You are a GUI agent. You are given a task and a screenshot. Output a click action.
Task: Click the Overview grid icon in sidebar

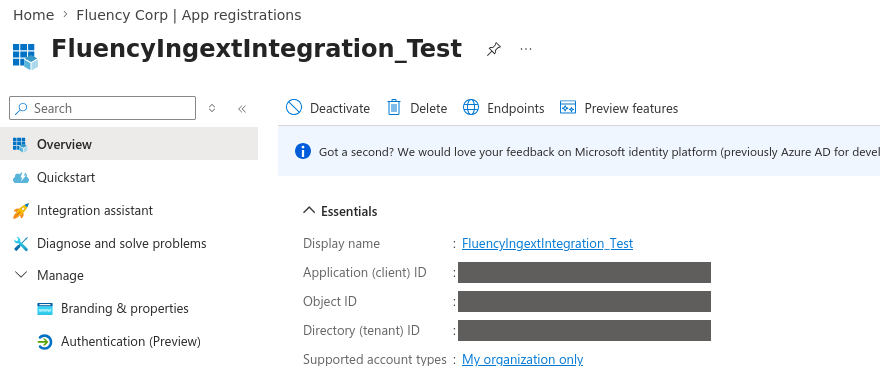pyautogui.click(x=20, y=144)
